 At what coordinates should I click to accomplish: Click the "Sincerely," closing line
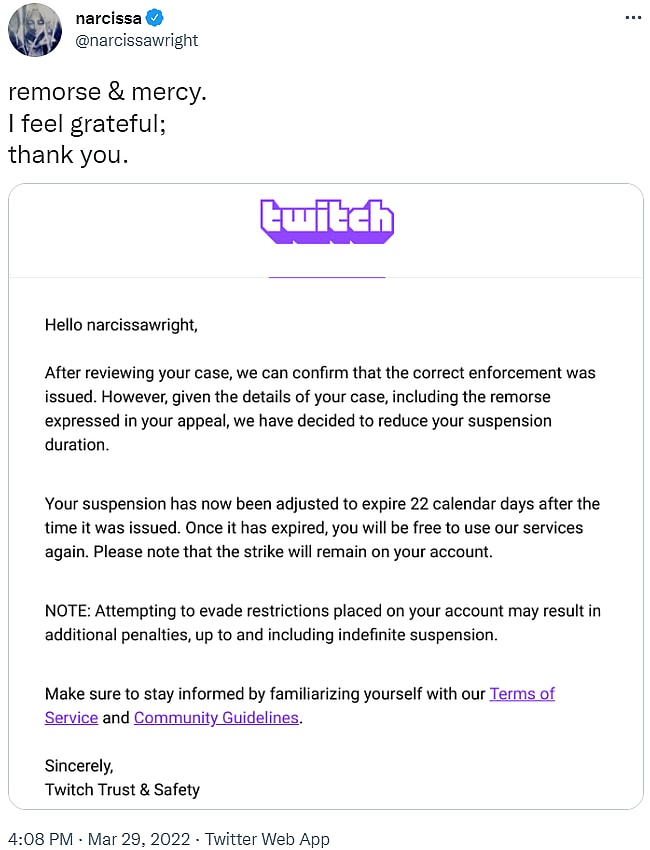click(79, 765)
